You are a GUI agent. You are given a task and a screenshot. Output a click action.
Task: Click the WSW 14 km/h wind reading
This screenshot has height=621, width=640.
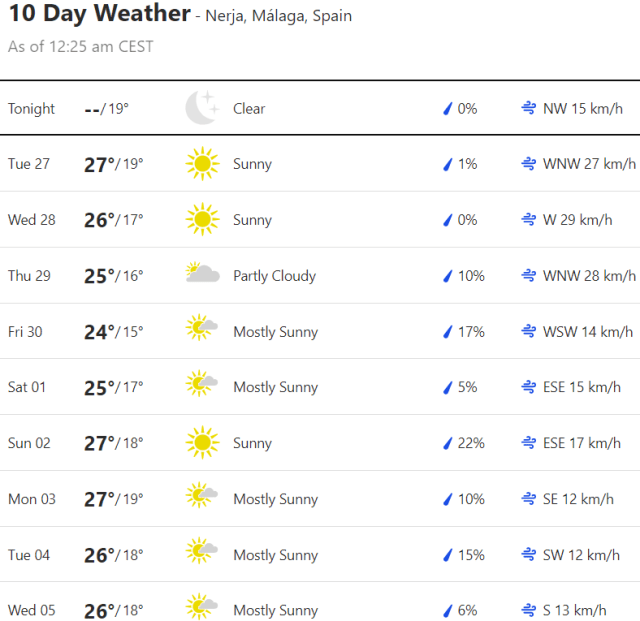pos(588,332)
